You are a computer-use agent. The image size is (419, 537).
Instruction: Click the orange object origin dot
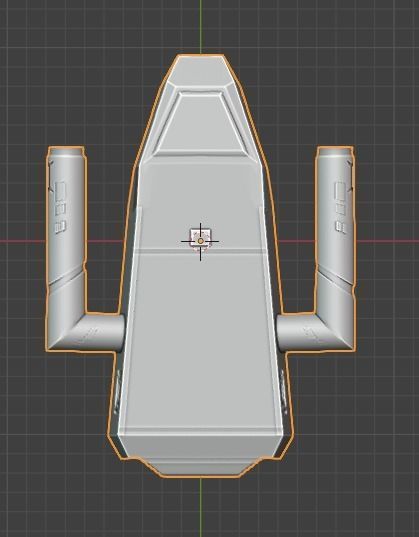200,241
